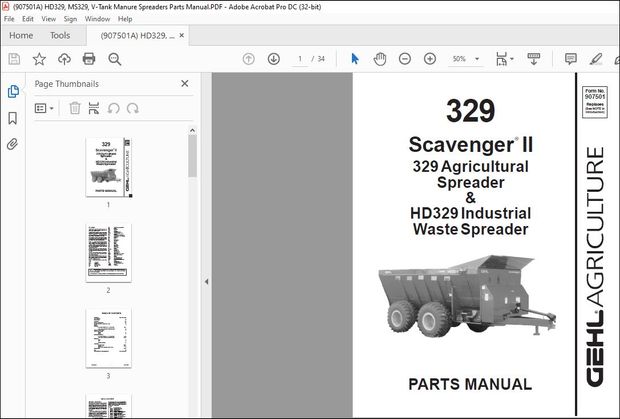The width and height of the screenshot is (620, 419).
Task: Click thumbnails panel scroll up arrow
Action: click(x=192, y=130)
